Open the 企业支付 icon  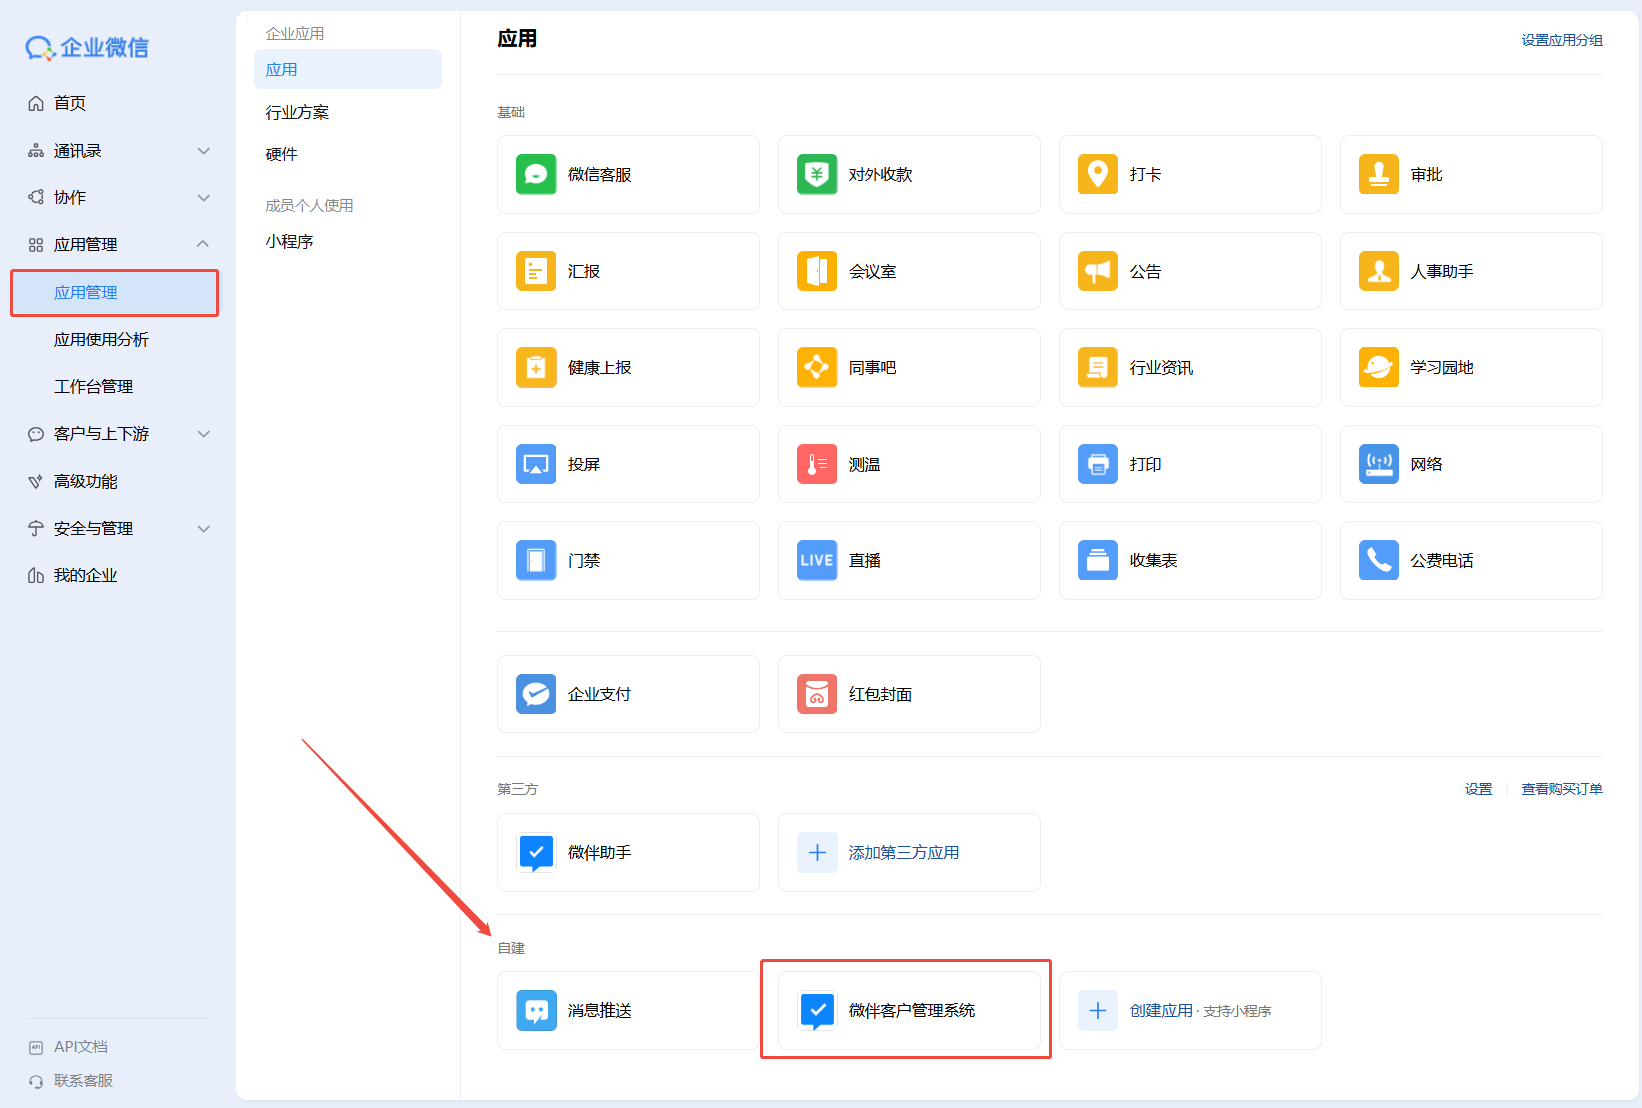tap(536, 694)
